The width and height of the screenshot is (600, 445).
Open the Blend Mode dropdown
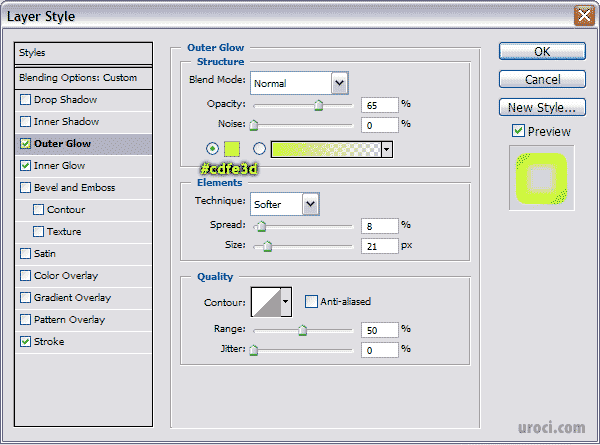coord(299,83)
